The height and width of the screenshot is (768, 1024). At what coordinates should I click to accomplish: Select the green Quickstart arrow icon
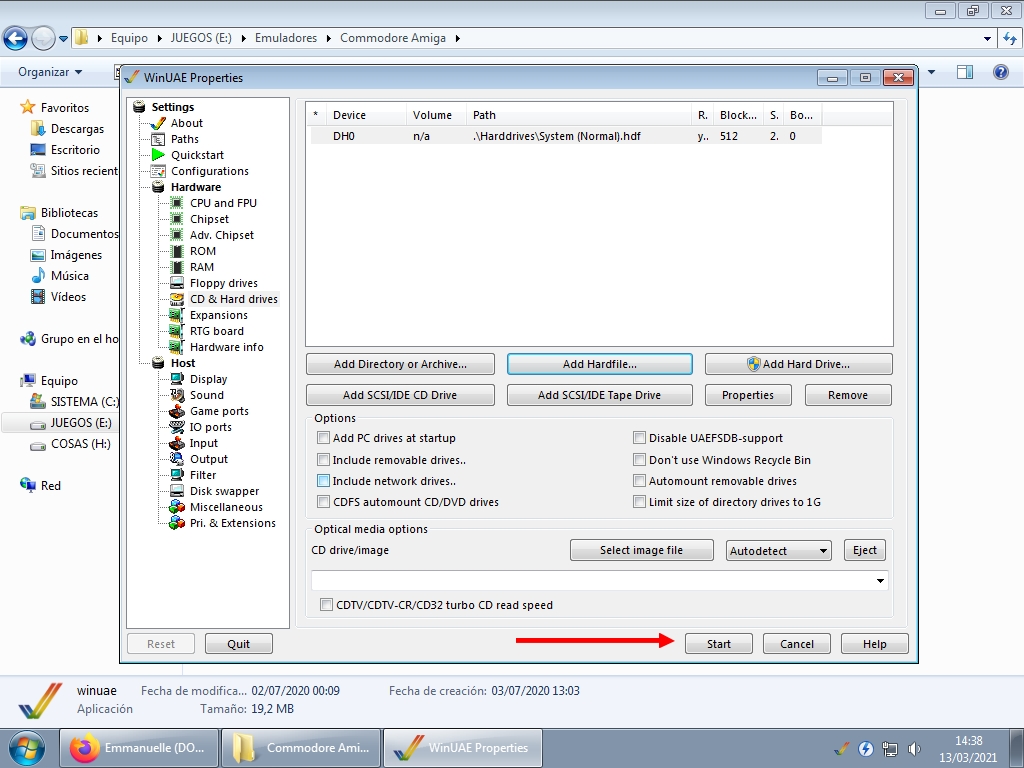point(158,155)
